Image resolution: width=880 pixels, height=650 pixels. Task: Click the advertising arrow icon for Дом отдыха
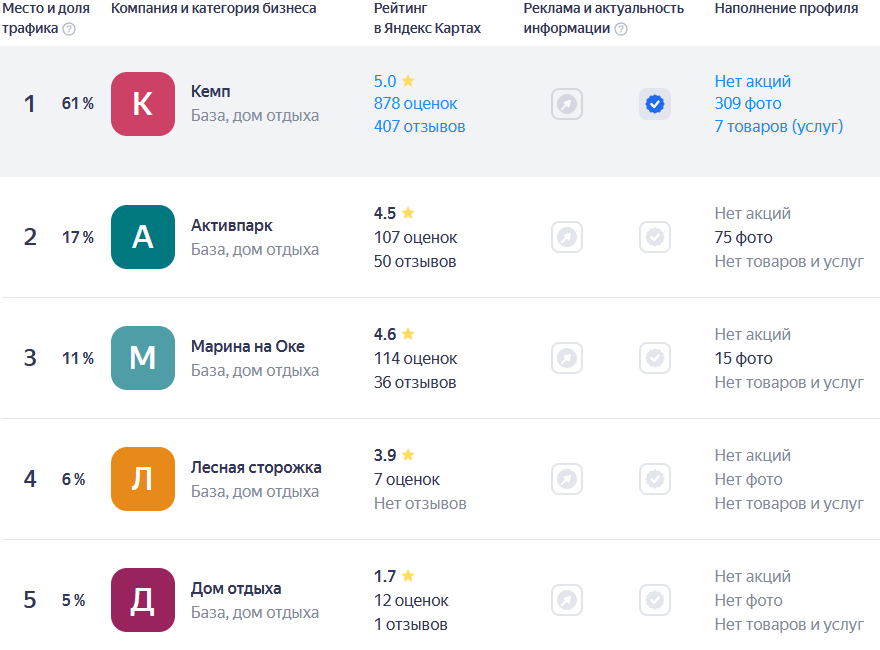click(x=567, y=600)
